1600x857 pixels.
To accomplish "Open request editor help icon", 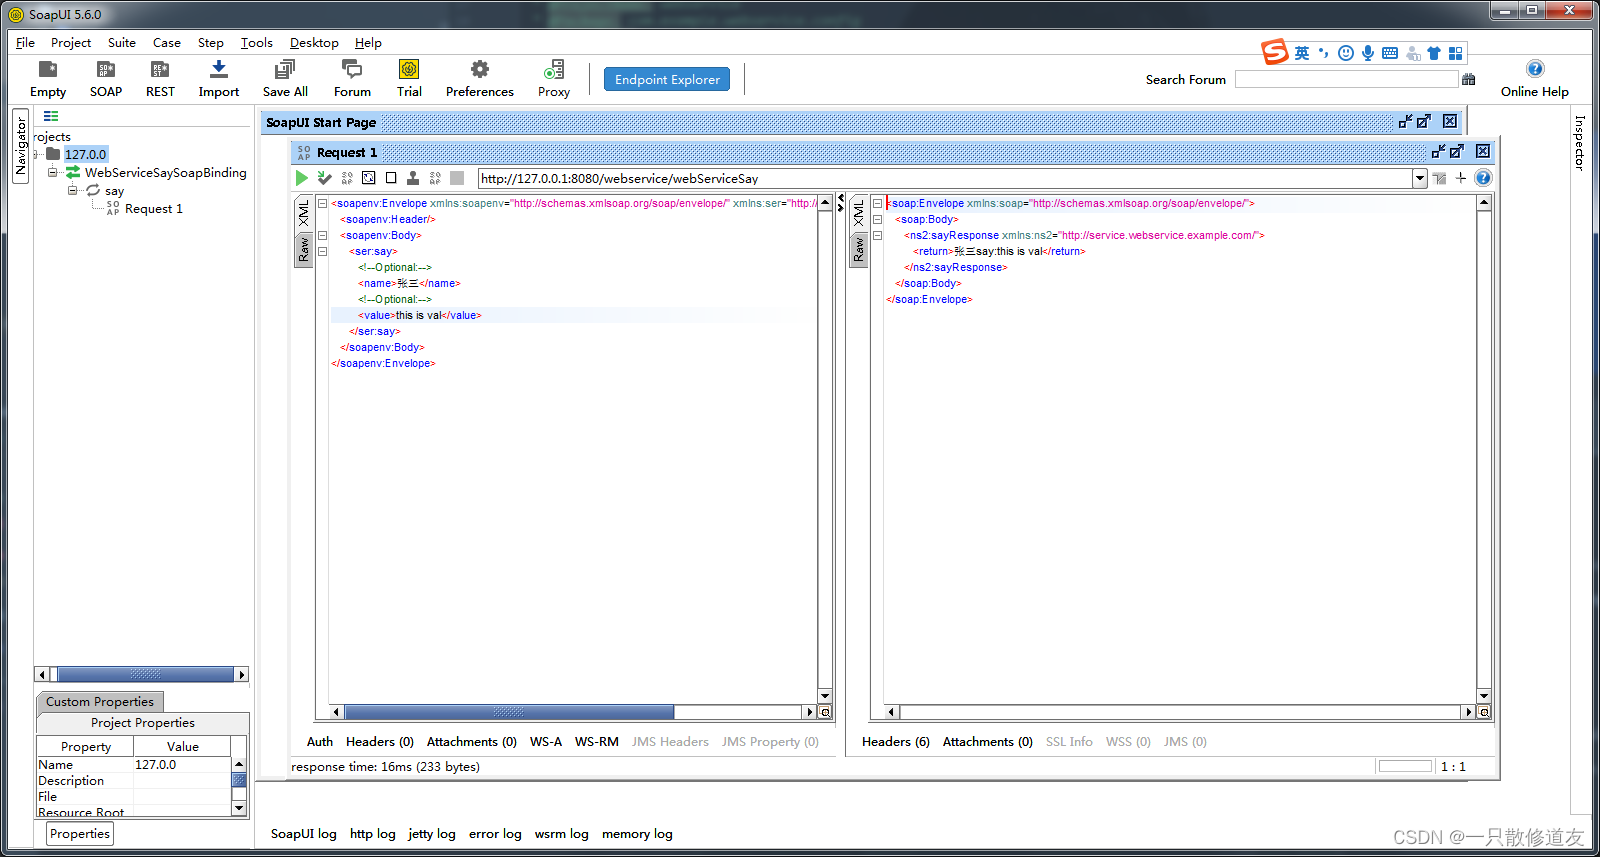I will [1483, 178].
